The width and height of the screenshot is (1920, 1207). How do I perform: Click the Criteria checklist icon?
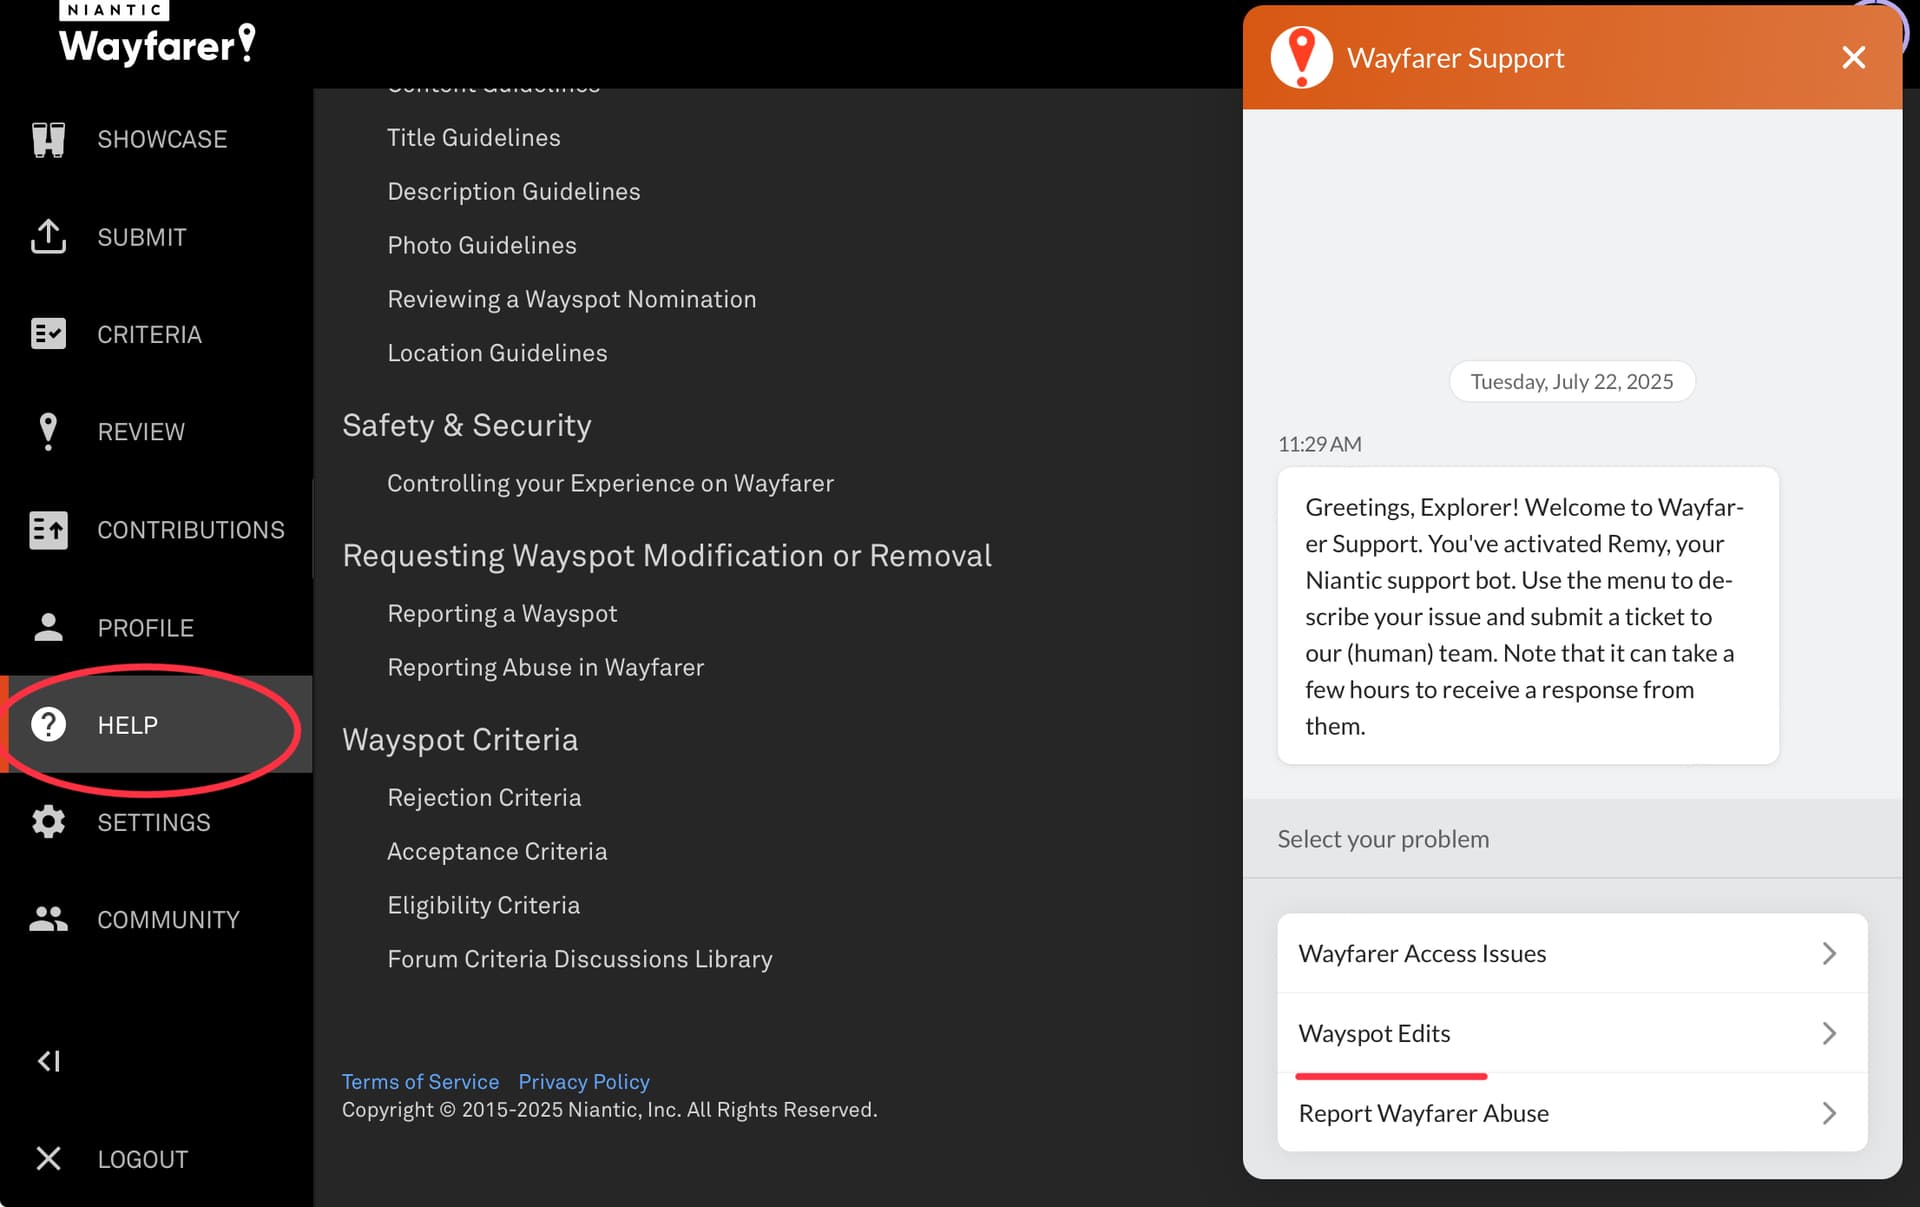point(48,334)
